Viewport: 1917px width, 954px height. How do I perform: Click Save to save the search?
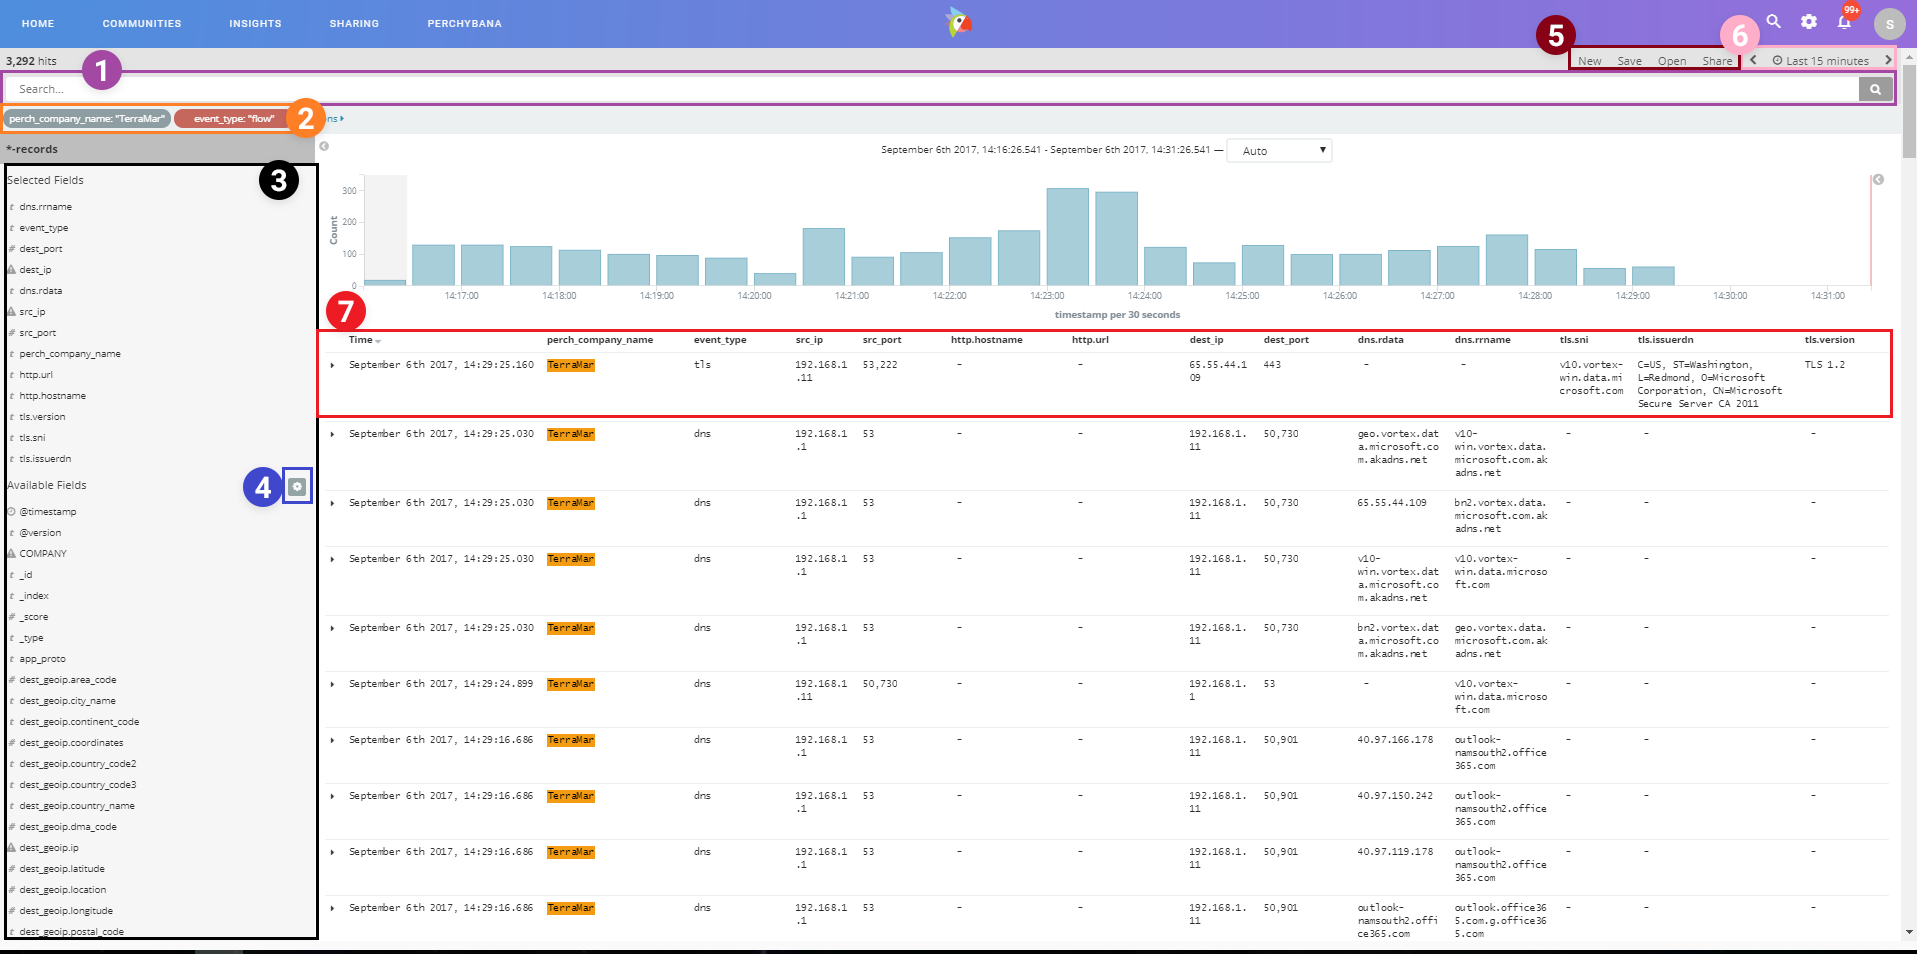pos(1629,61)
